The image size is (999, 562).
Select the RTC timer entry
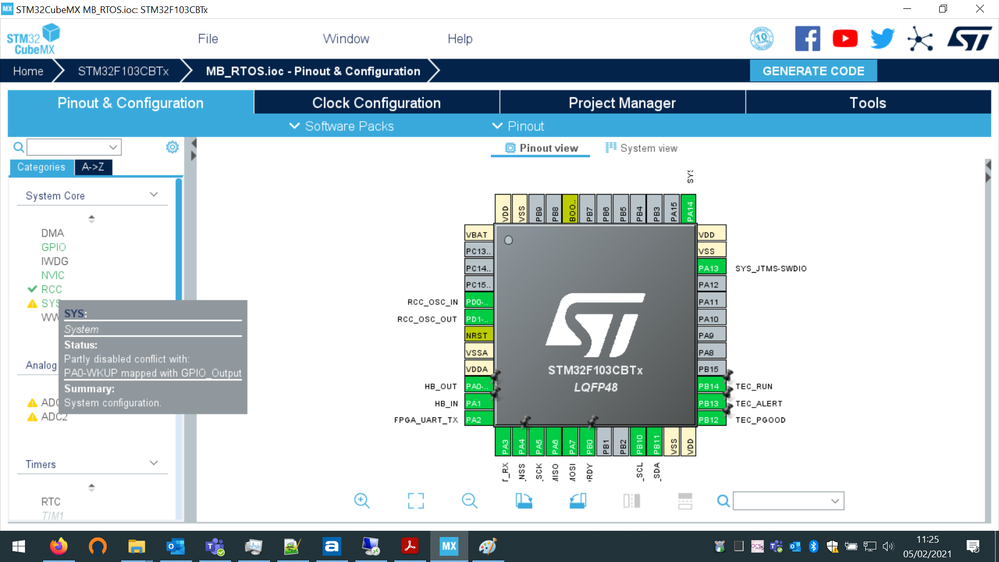(51, 501)
